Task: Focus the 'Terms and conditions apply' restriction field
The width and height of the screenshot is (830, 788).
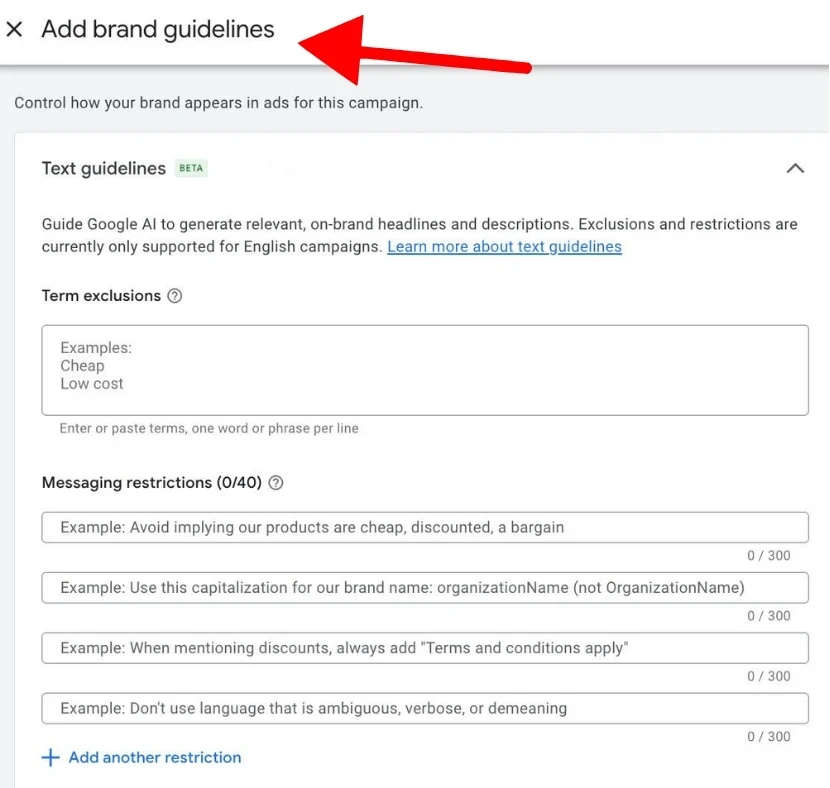Action: (x=424, y=648)
